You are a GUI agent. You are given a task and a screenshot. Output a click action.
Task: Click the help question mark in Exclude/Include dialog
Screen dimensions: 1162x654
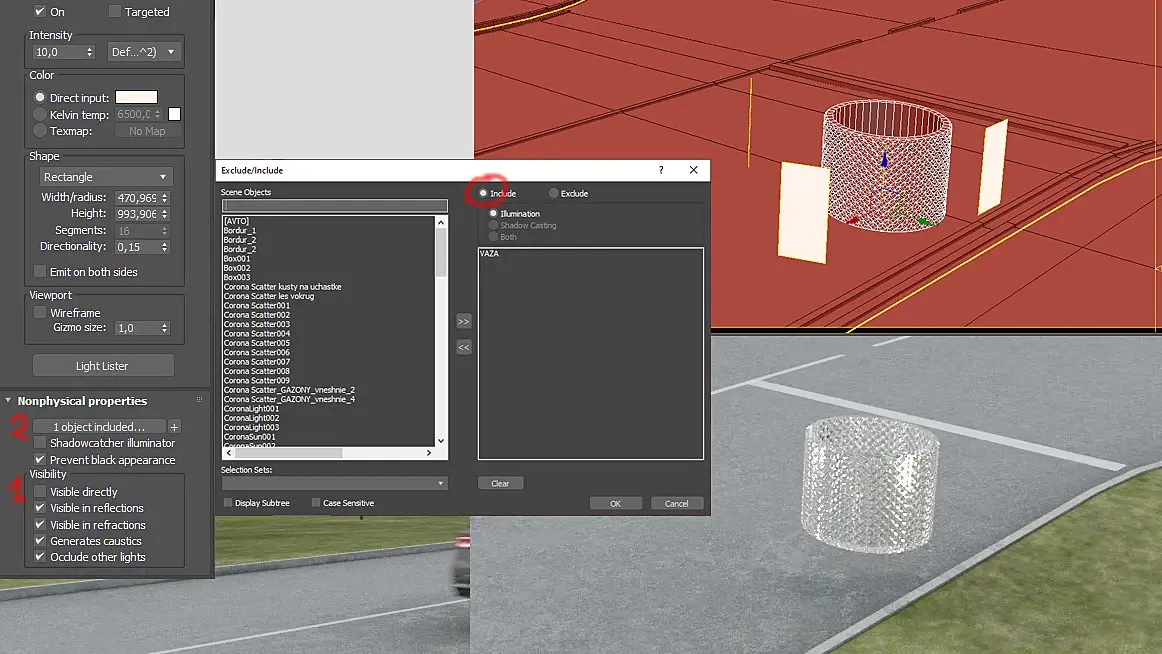(661, 170)
